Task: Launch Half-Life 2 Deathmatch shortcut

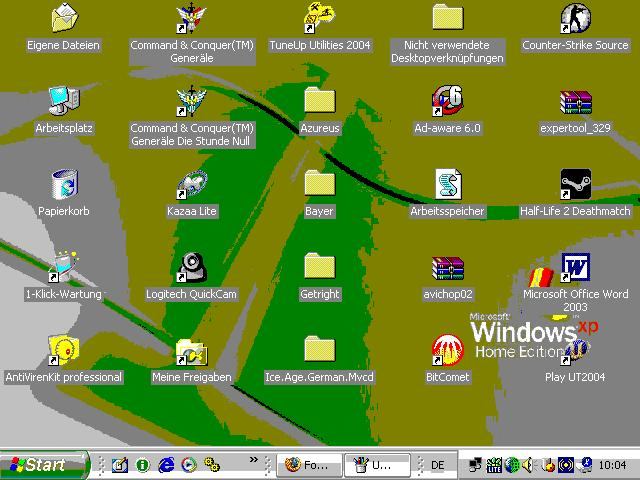Action: [x=576, y=184]
